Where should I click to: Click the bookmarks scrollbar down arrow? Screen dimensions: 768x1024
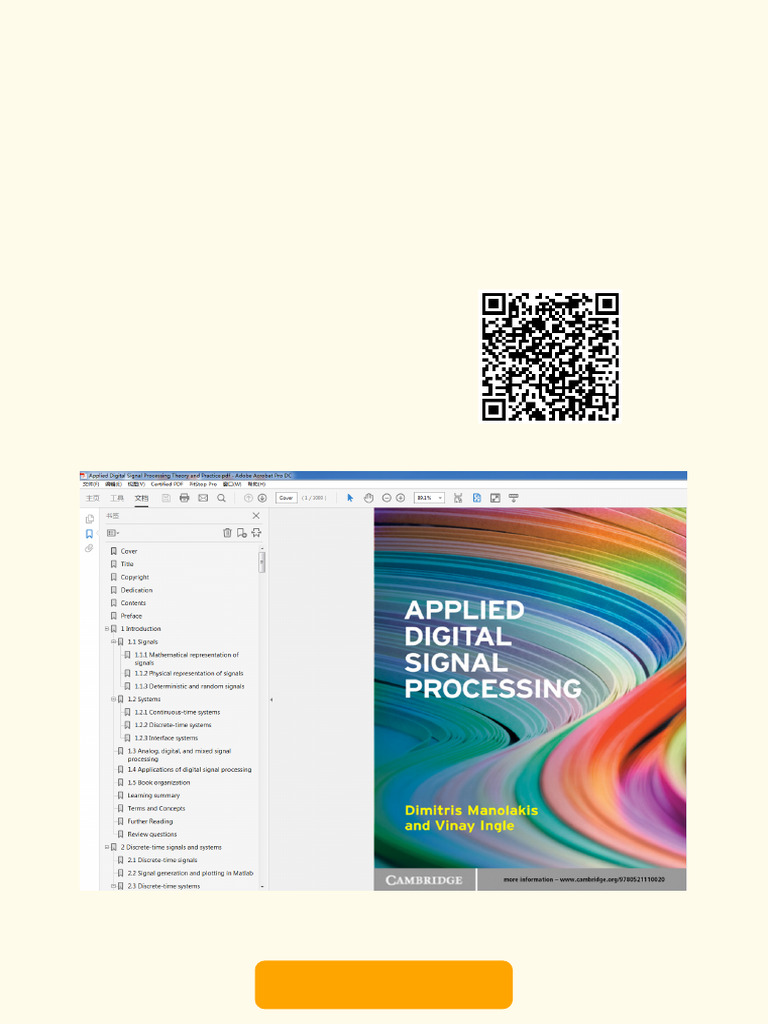tap(262, 887)
